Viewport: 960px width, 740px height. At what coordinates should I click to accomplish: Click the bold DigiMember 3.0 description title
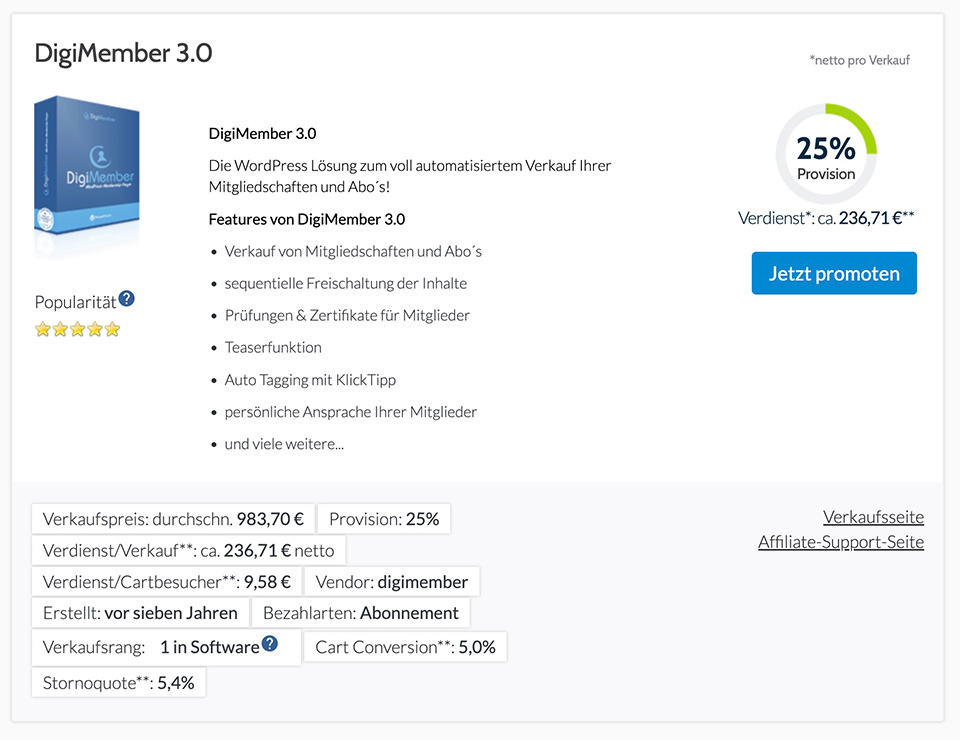tap(263, 133)
